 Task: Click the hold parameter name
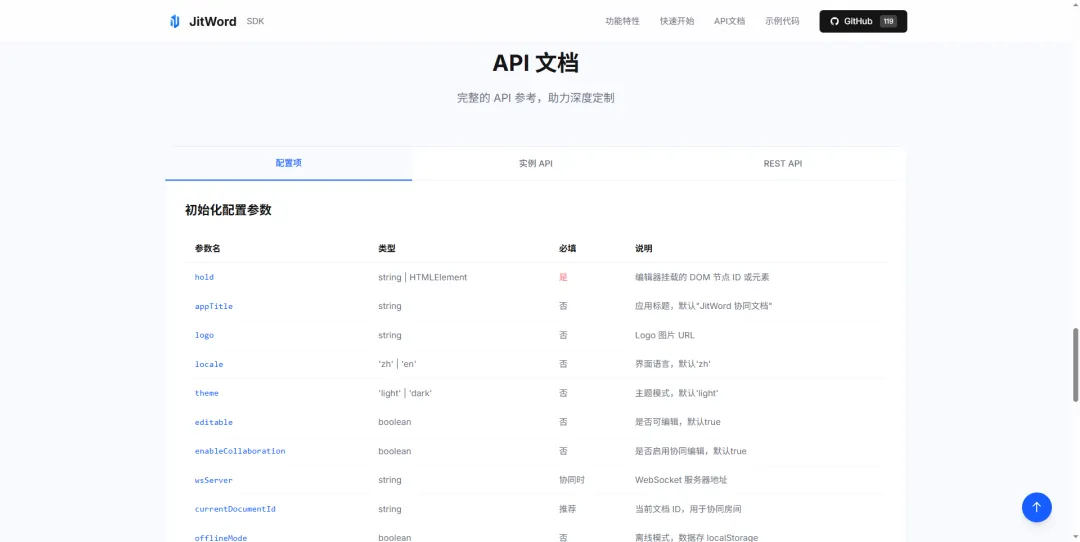tap(205, 277)
